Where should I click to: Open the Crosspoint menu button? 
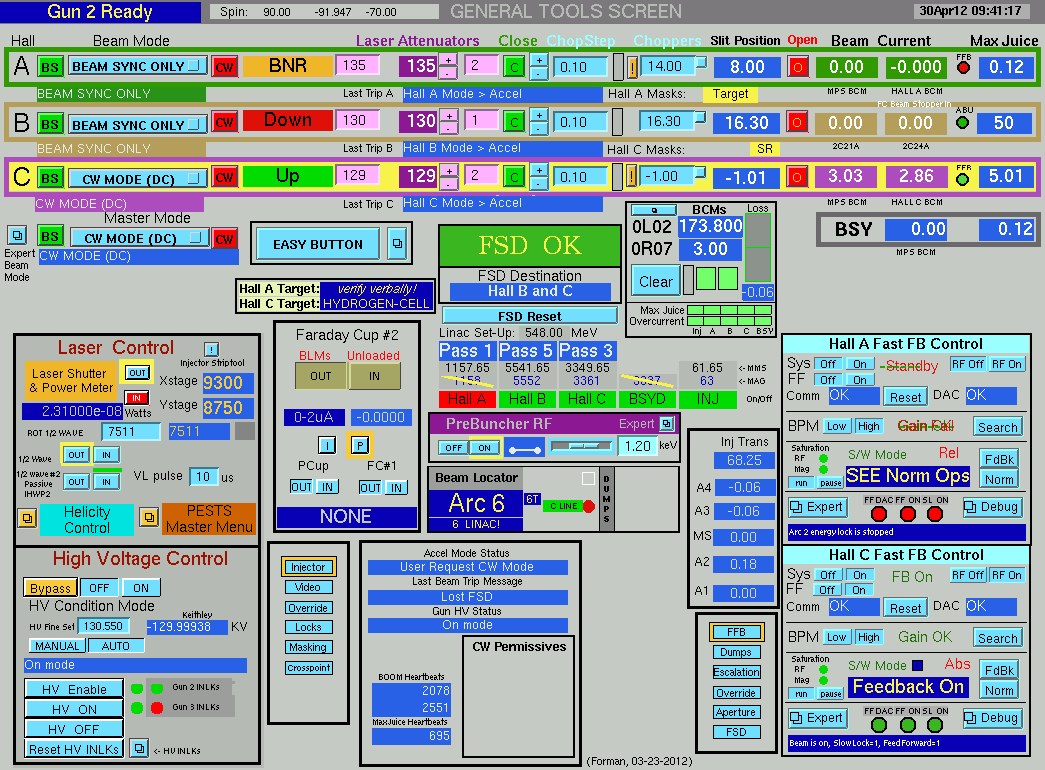pyautogui.click(x=309, y=667)
